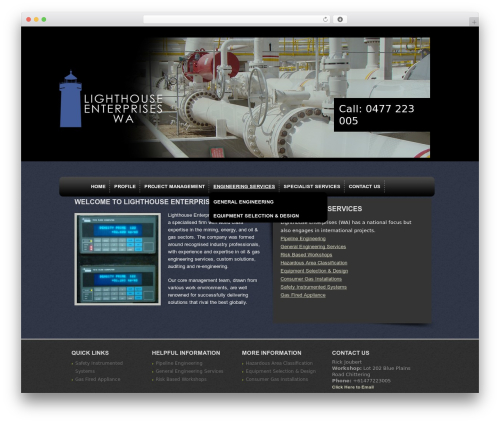
Task: Open footer Pipeline Engineering link
Action: (x=179, y=363)
